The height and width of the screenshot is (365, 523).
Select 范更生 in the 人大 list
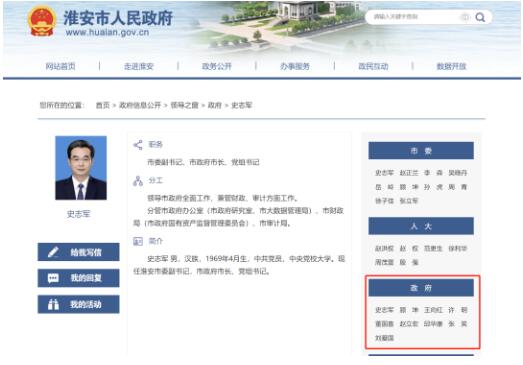point(433,249)
